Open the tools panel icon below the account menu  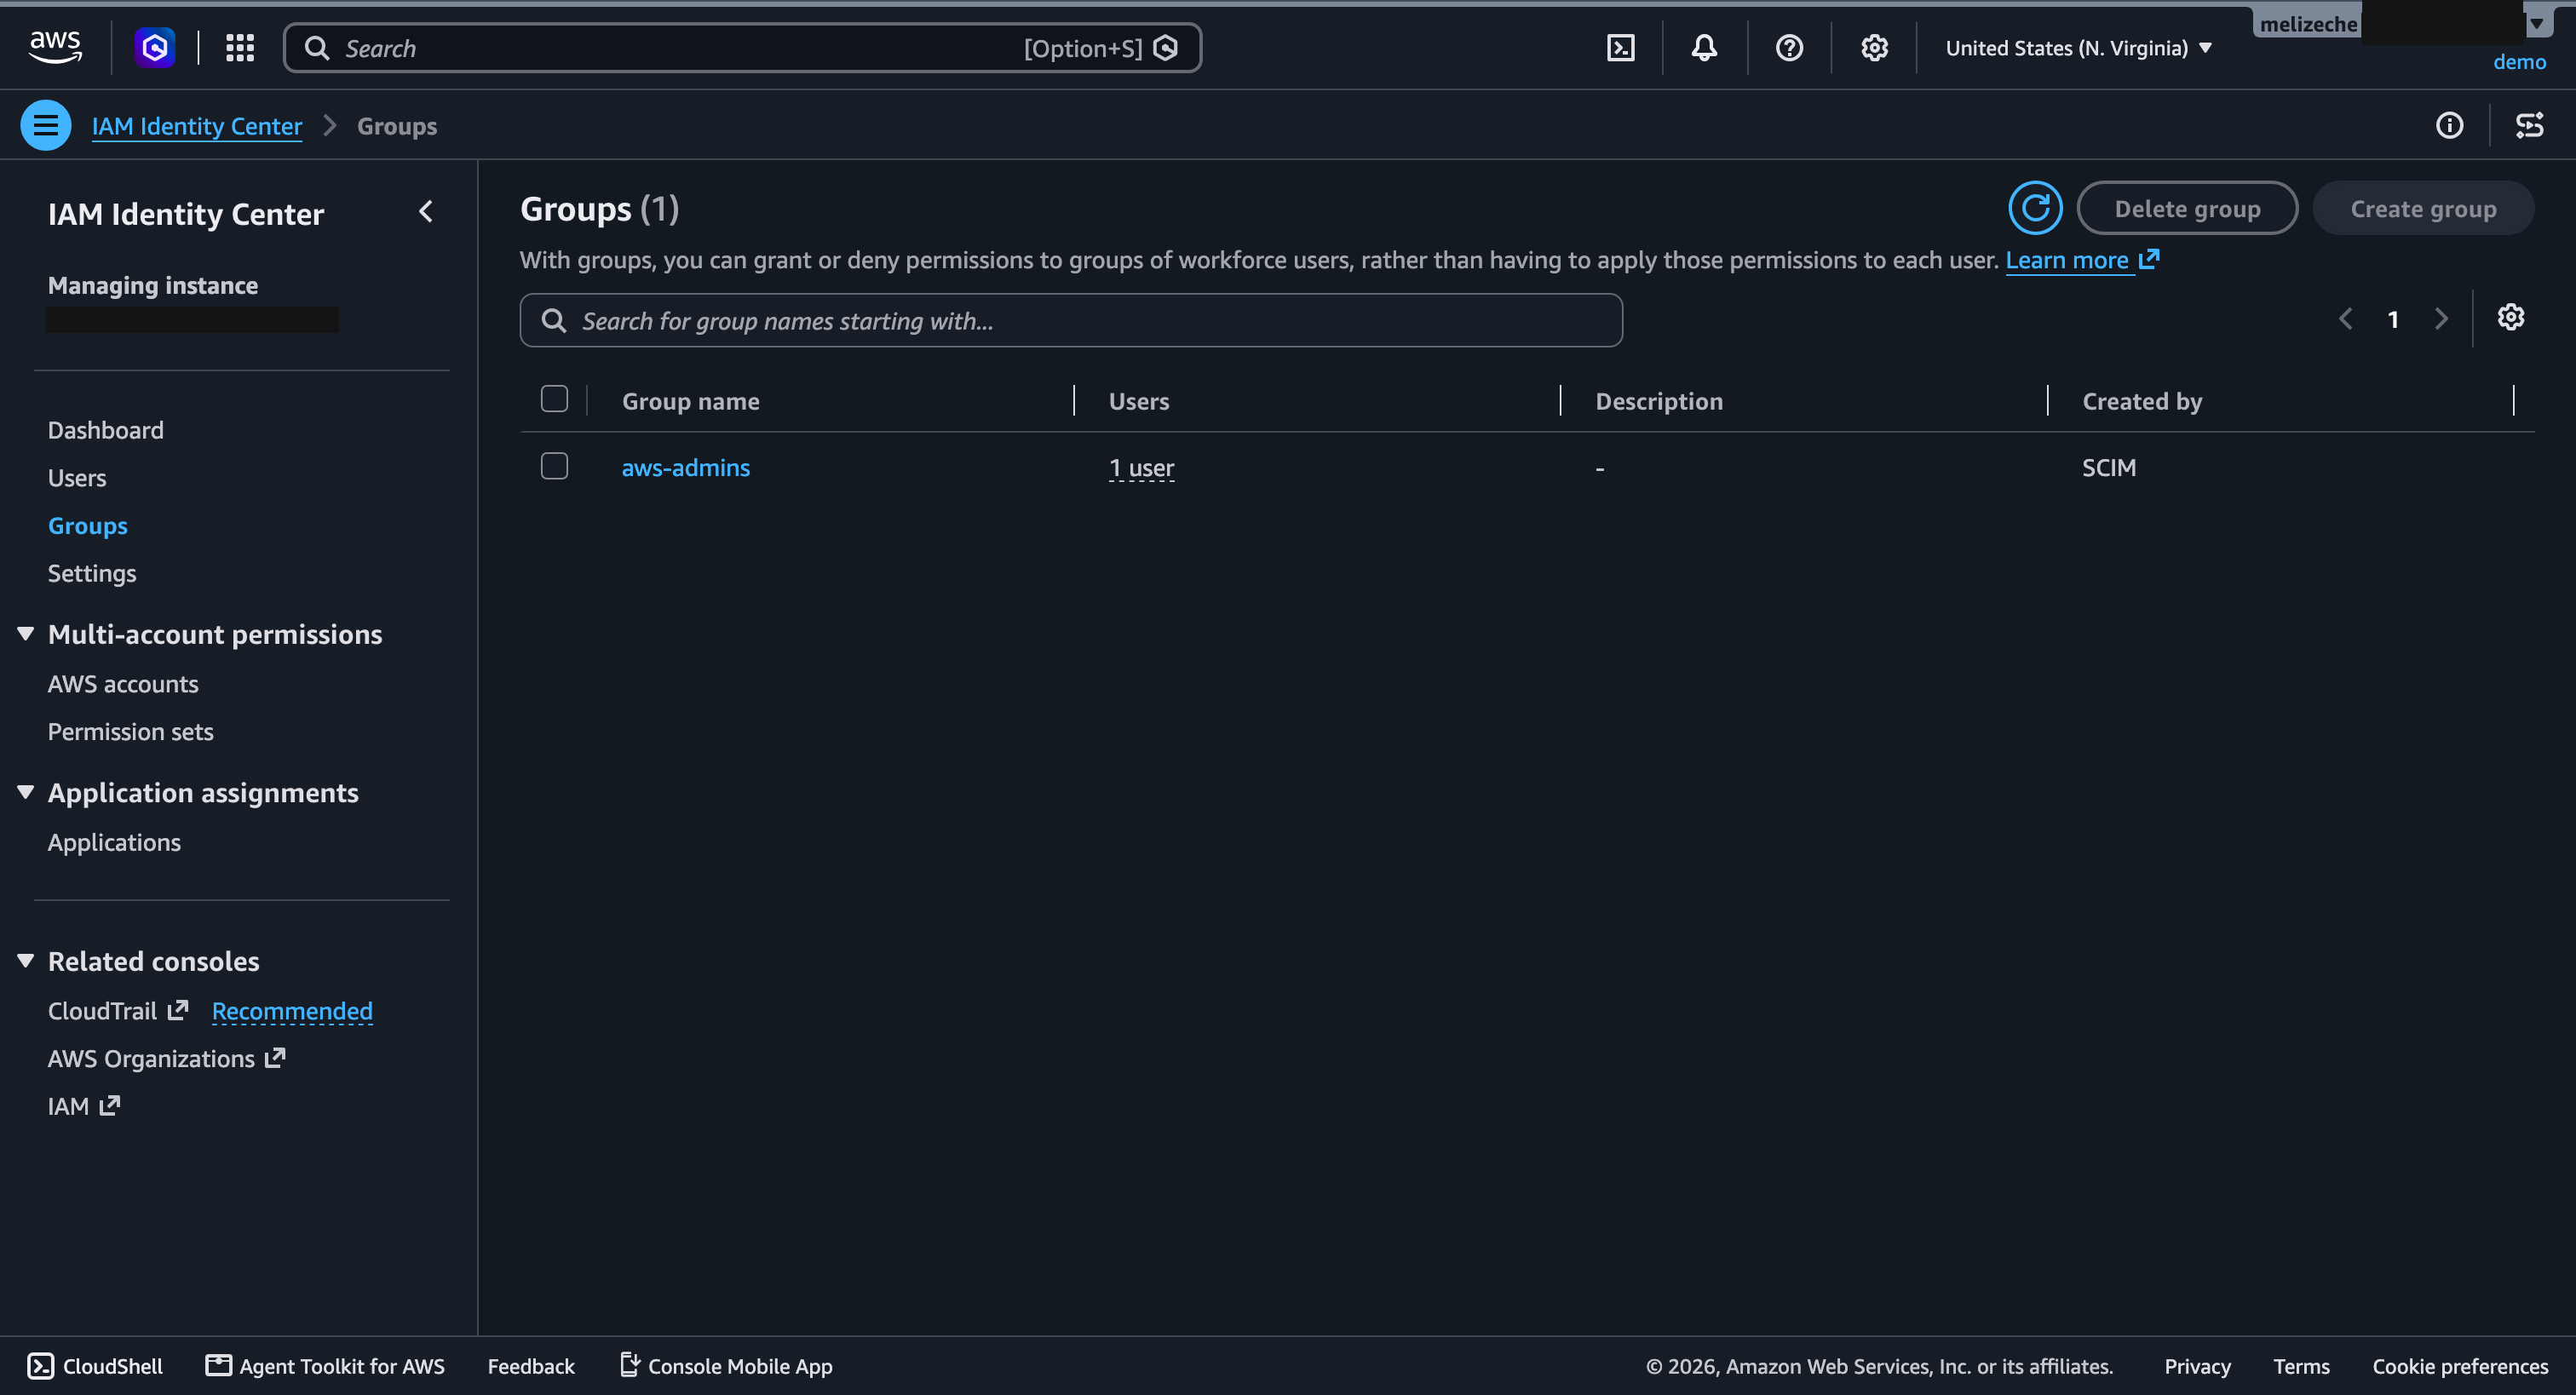[x=2529, y=125]
